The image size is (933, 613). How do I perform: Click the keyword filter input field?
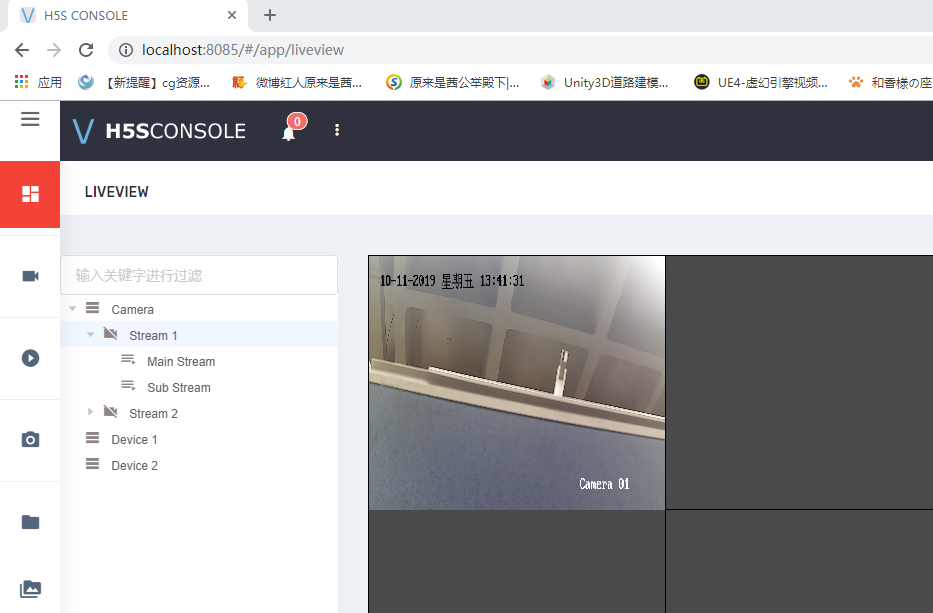point(199,274)
